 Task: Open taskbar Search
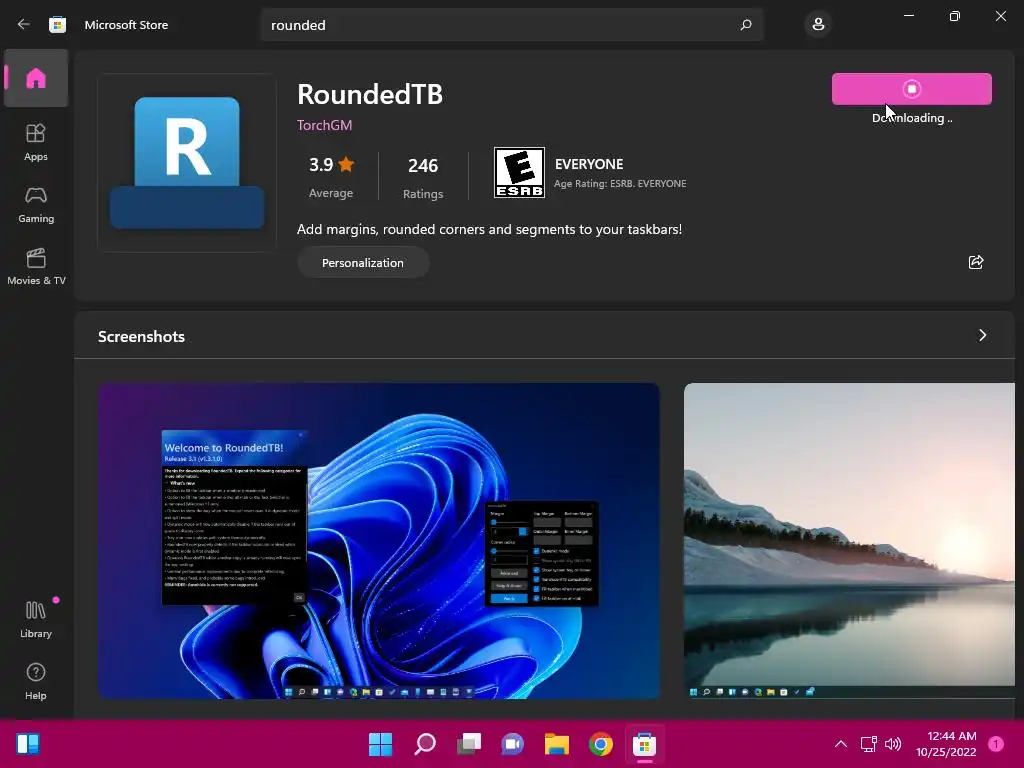424,743
